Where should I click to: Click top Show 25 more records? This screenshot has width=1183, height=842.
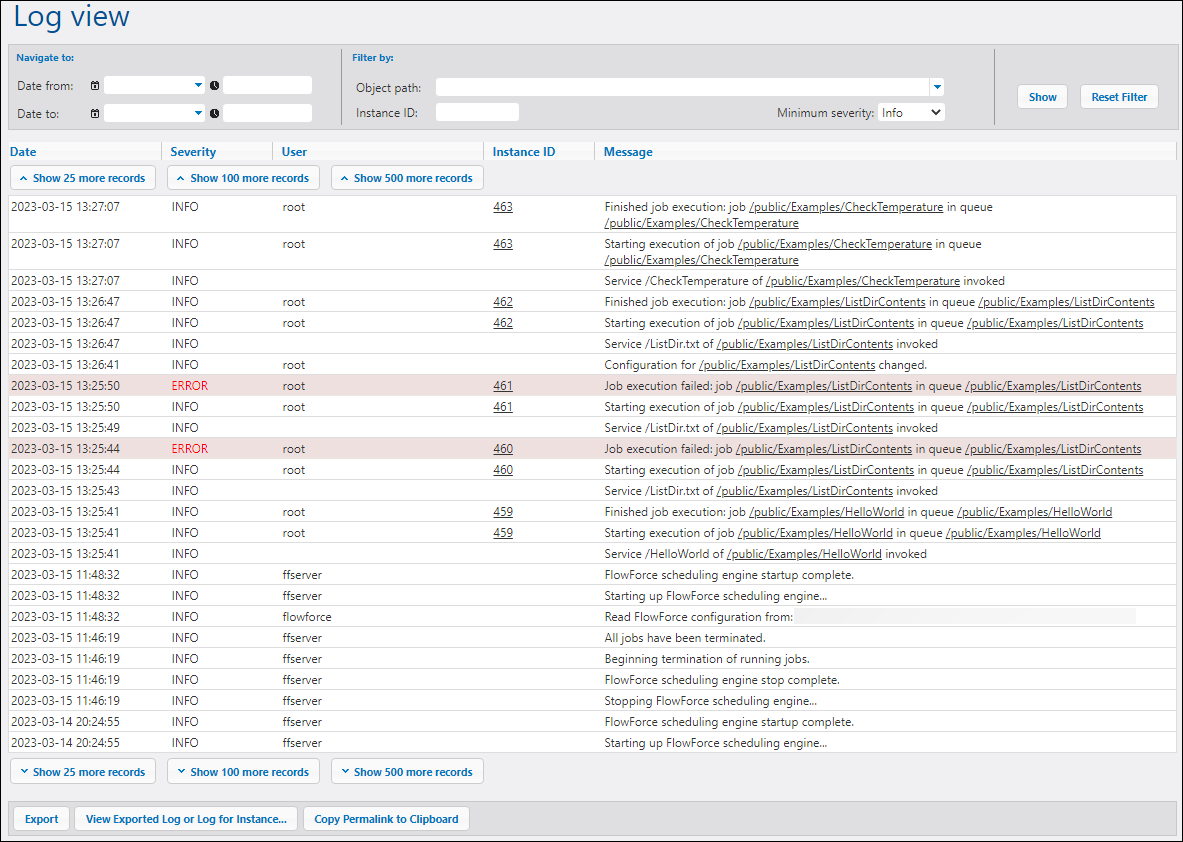click(82, 178)
